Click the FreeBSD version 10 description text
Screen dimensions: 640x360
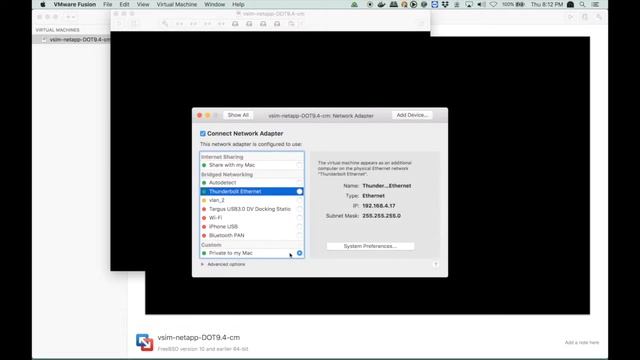tap(203, 349)
